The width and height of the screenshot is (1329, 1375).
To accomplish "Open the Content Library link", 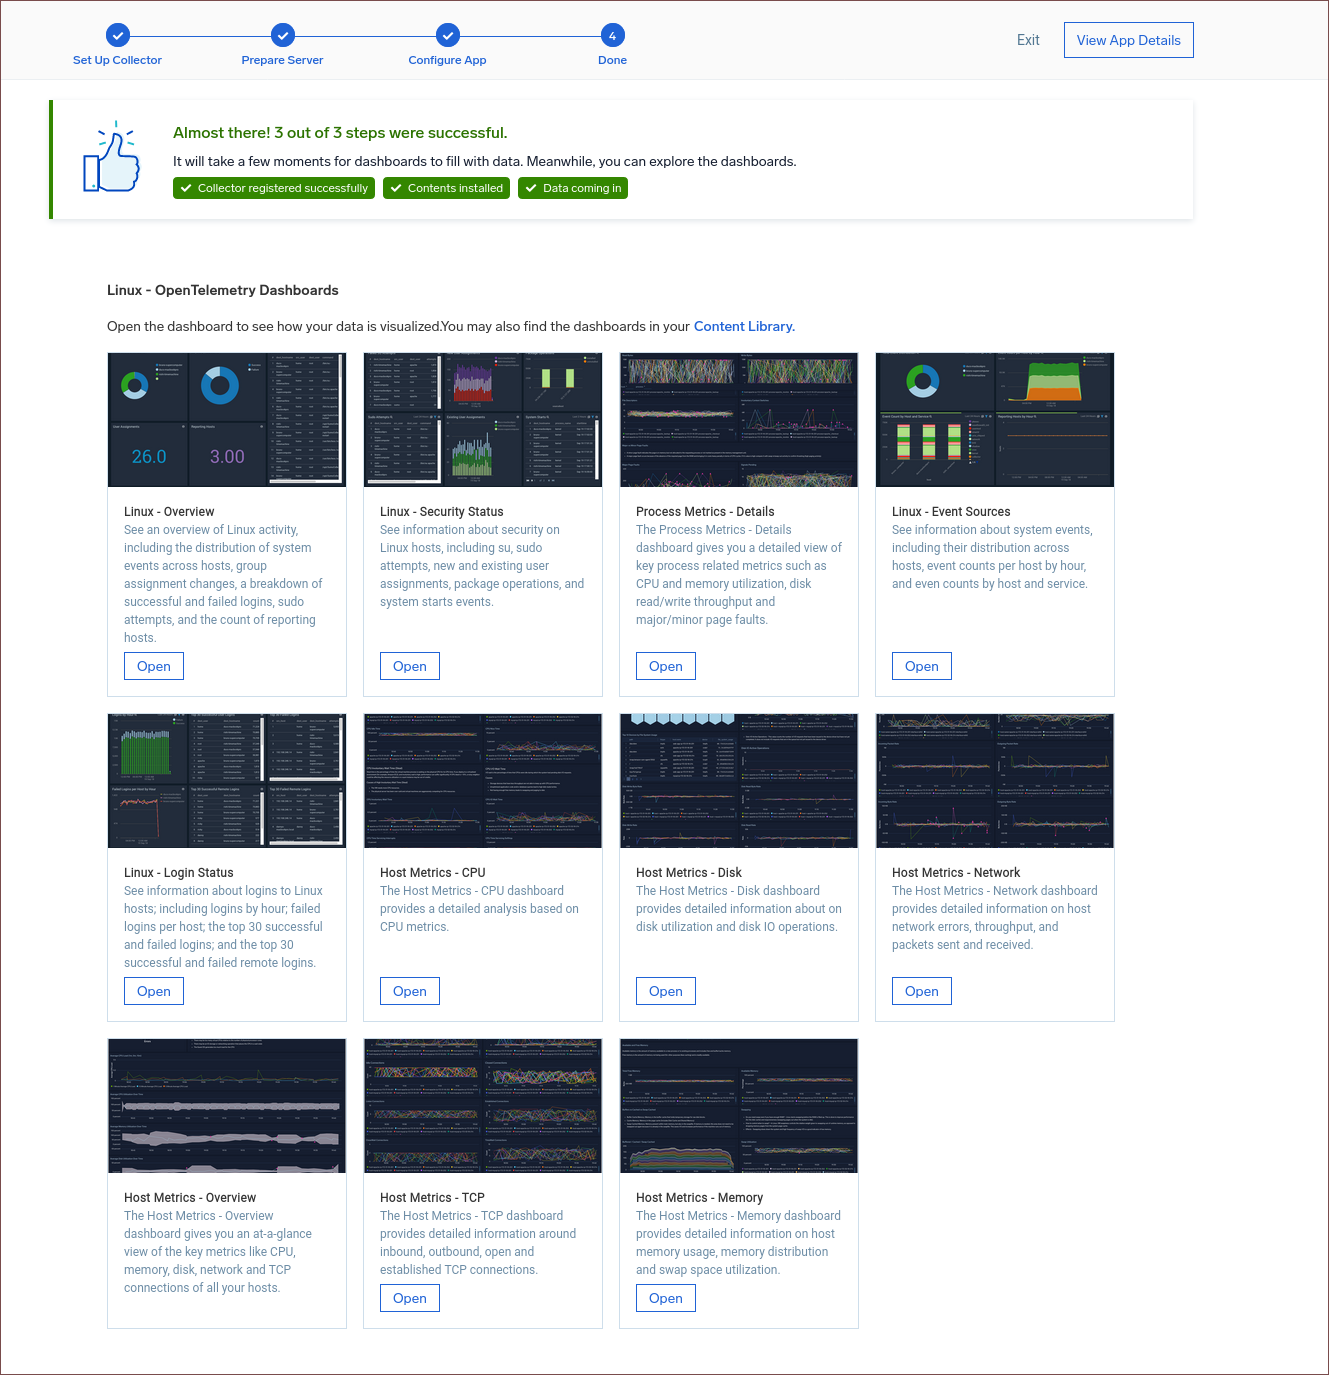I will coord(744,327).
